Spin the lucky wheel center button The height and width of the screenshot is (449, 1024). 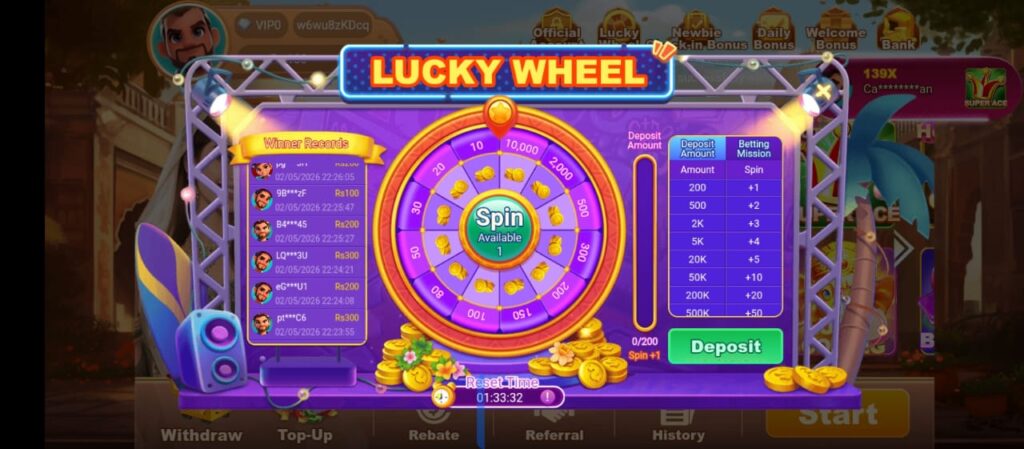pyautogui.click(x=499, y=228)
